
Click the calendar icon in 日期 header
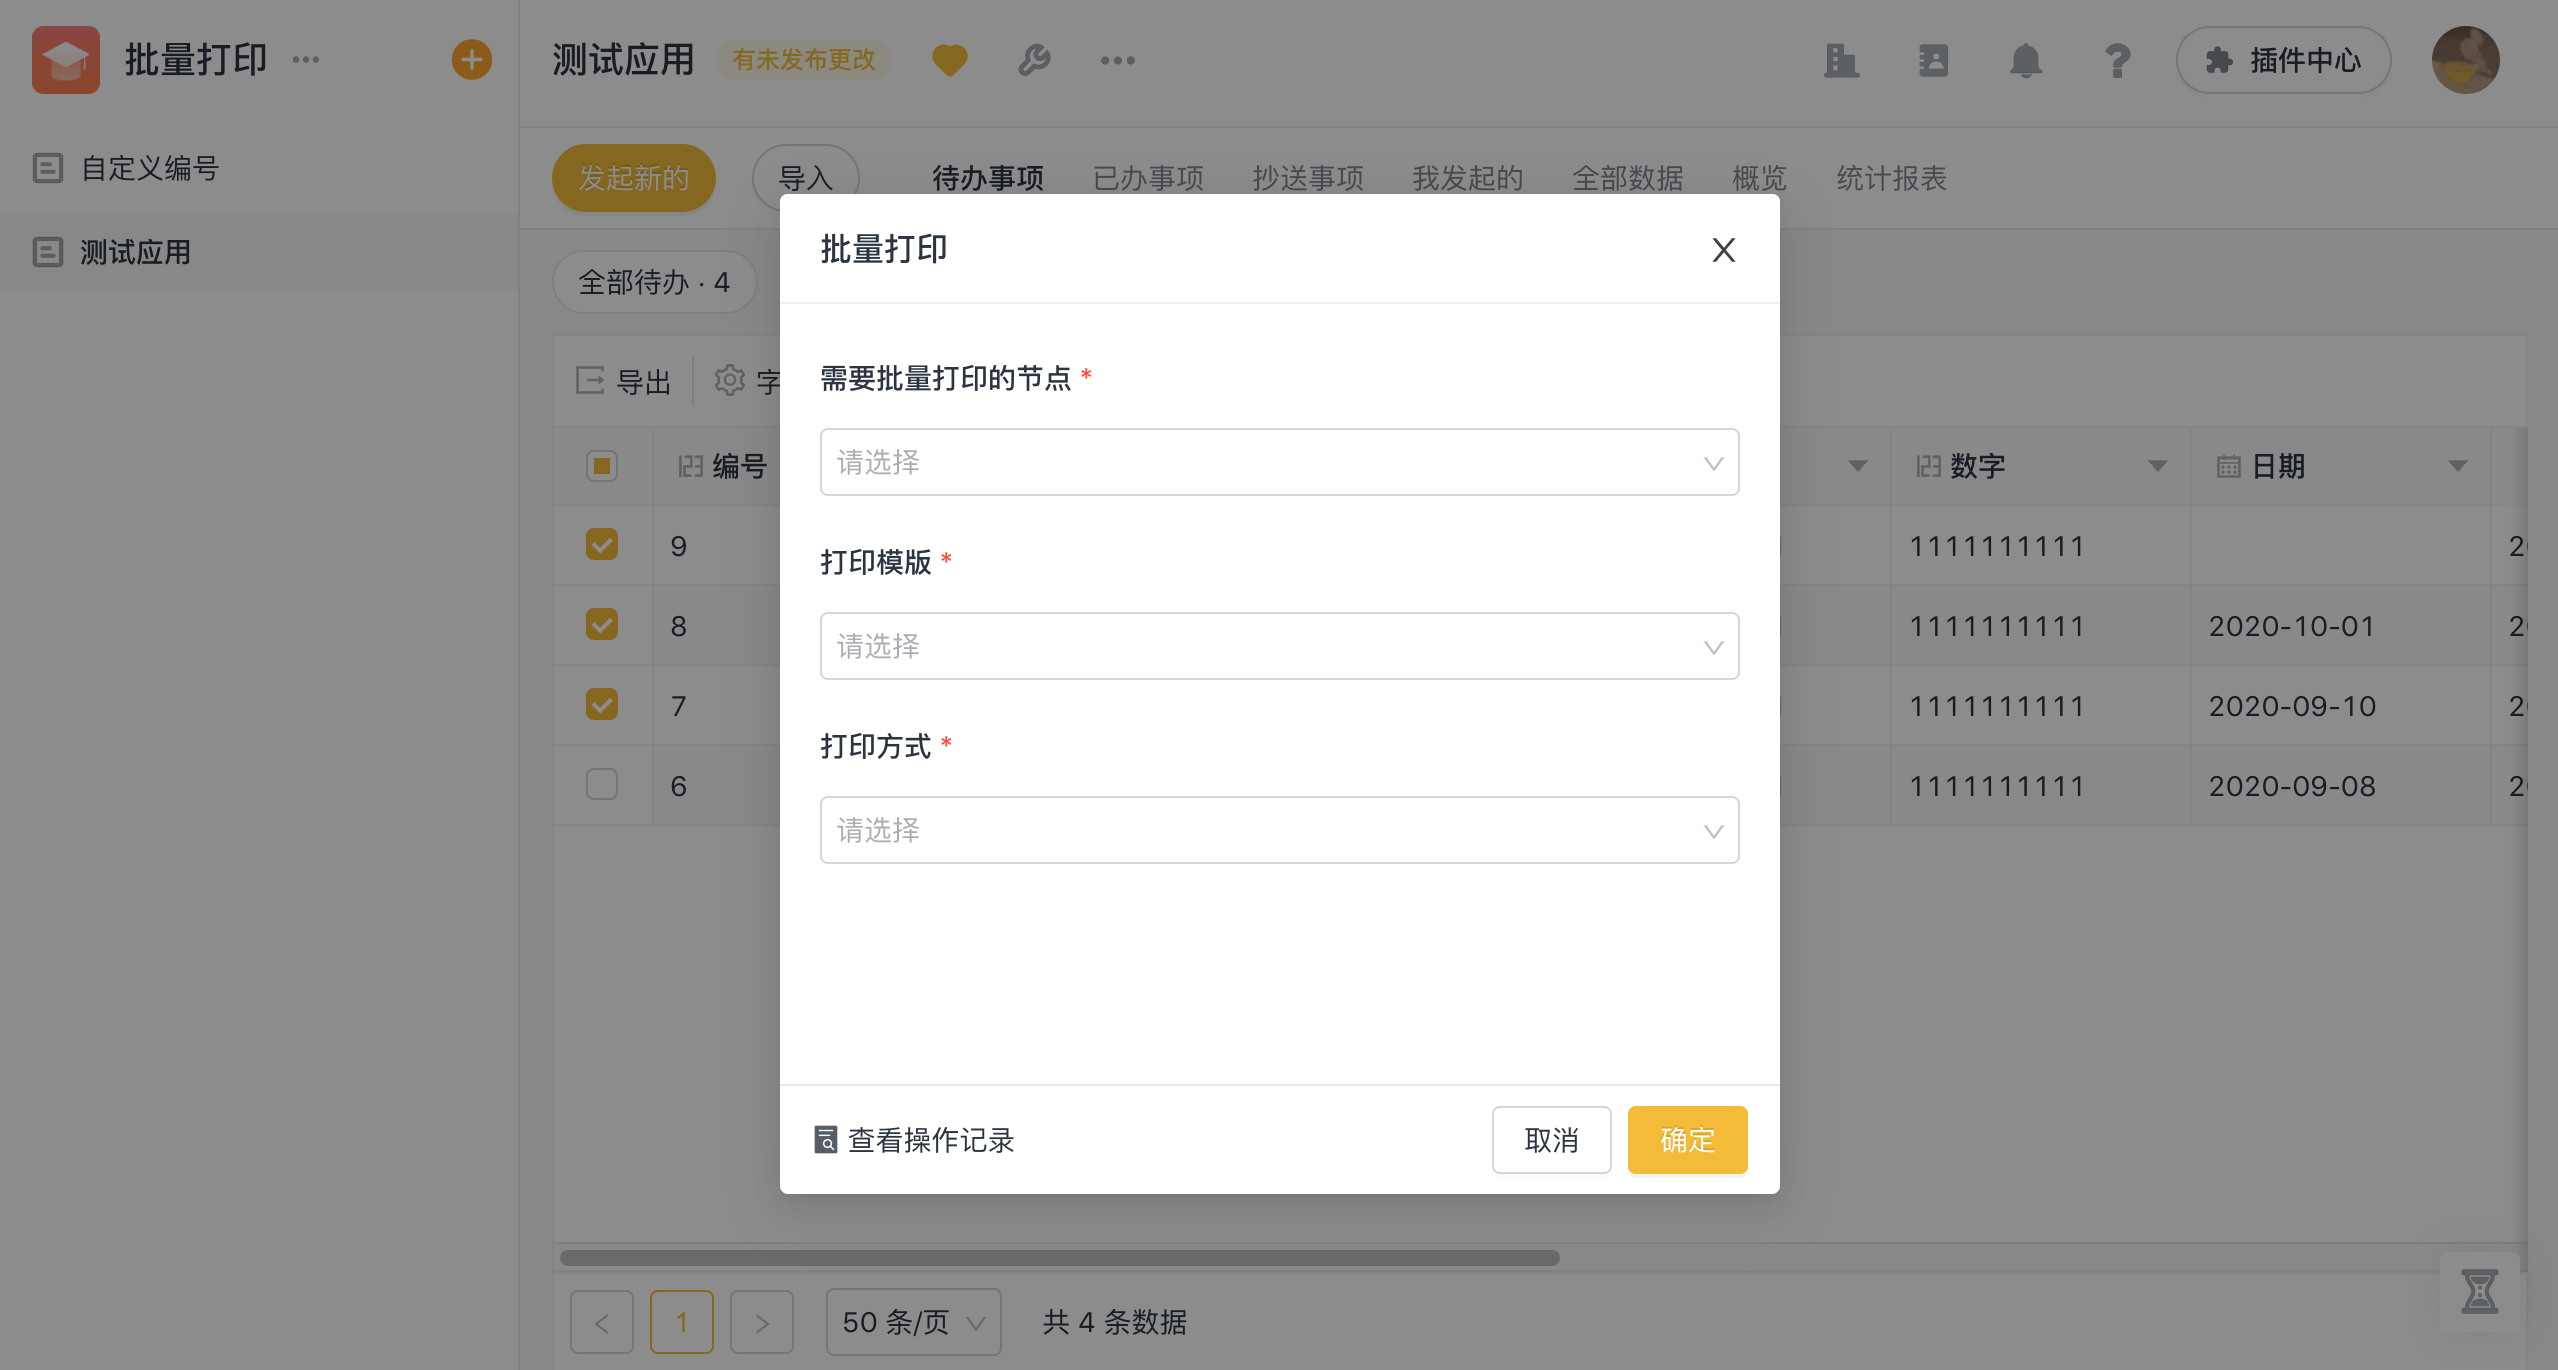click(x=2228, y=466)
